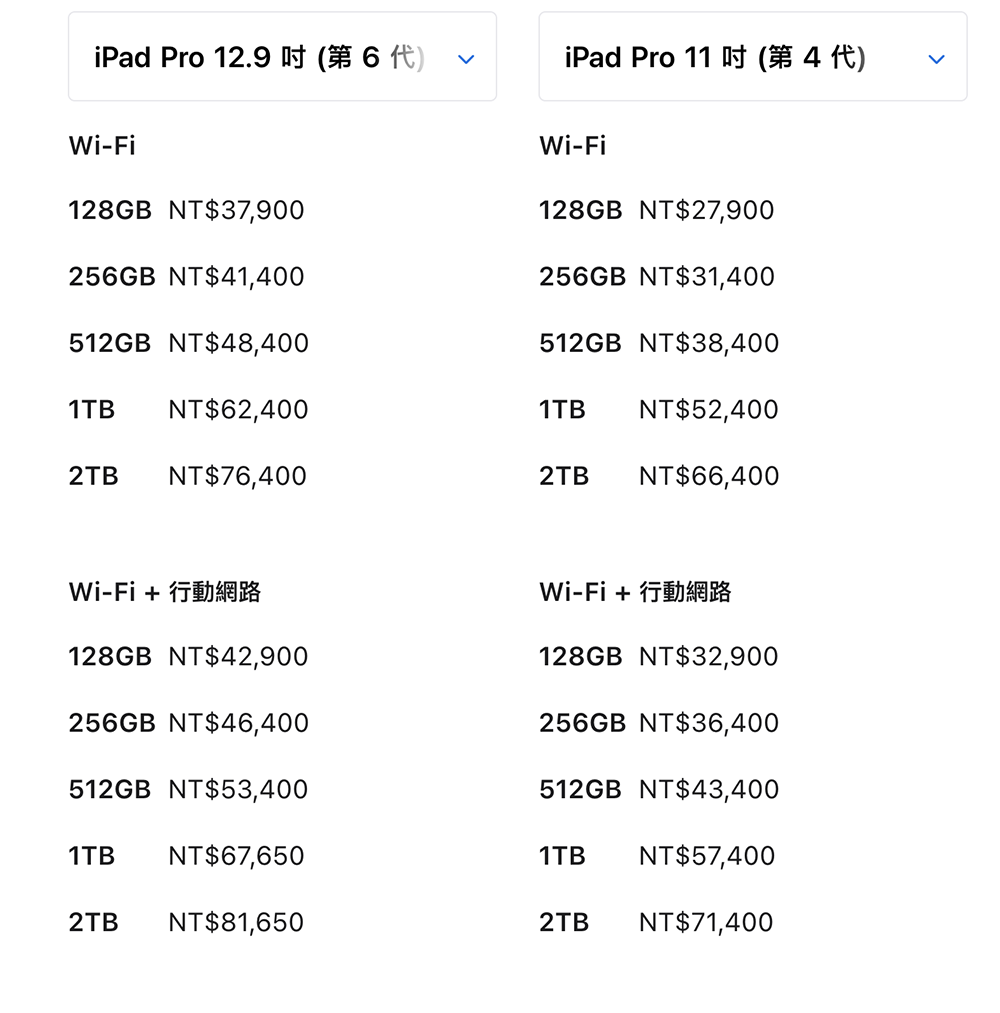Click the NT$37,900 price for 128GB Wi-Fi
The width and height of the screenshot is (1000, 1013).
coord(236,210)
